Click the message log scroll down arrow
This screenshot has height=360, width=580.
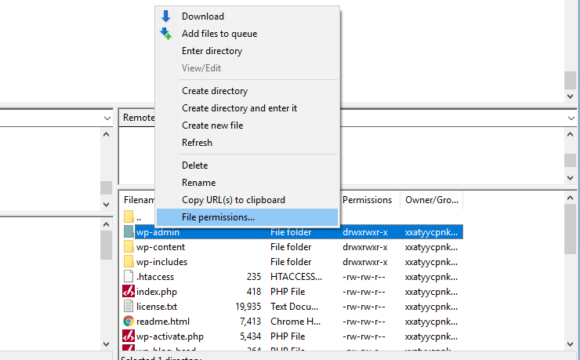coord(570,96)
